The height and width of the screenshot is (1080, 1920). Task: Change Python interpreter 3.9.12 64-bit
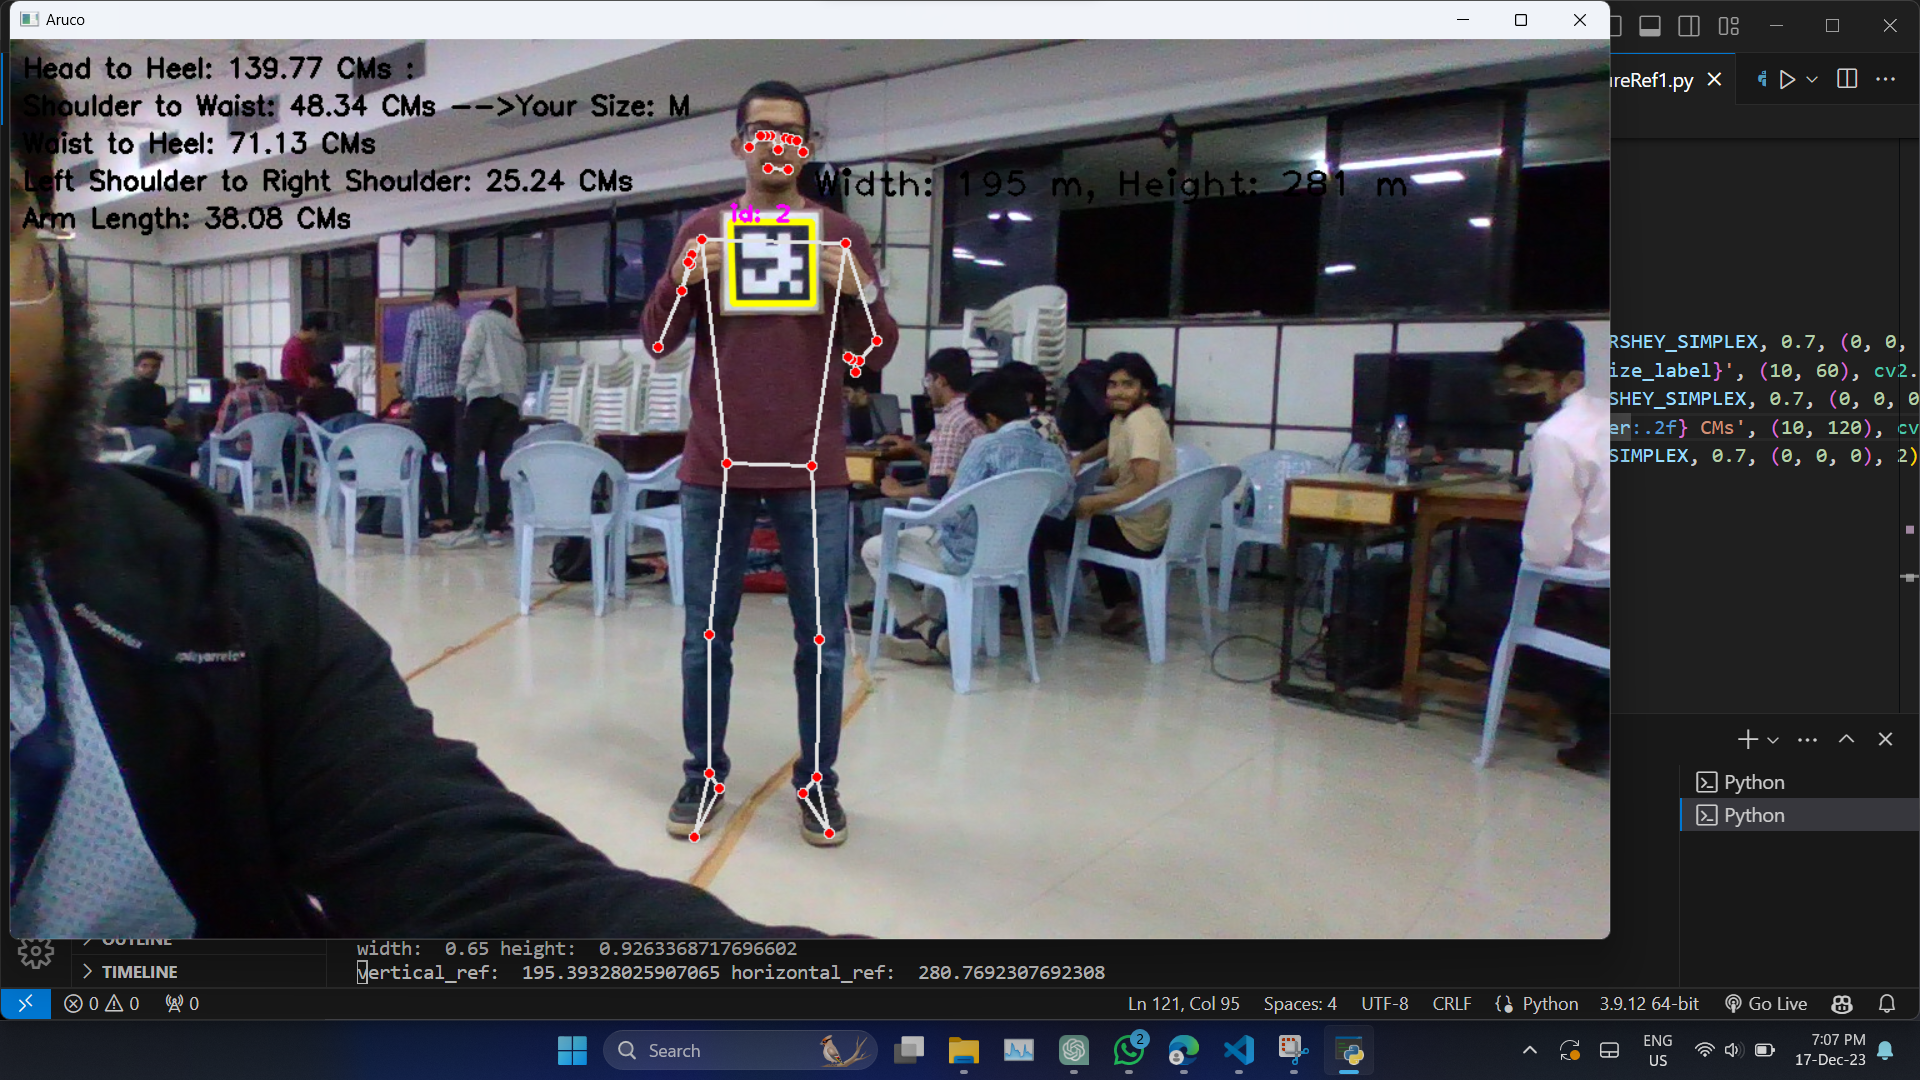pyautogui.click(x=1648, y=1003)
